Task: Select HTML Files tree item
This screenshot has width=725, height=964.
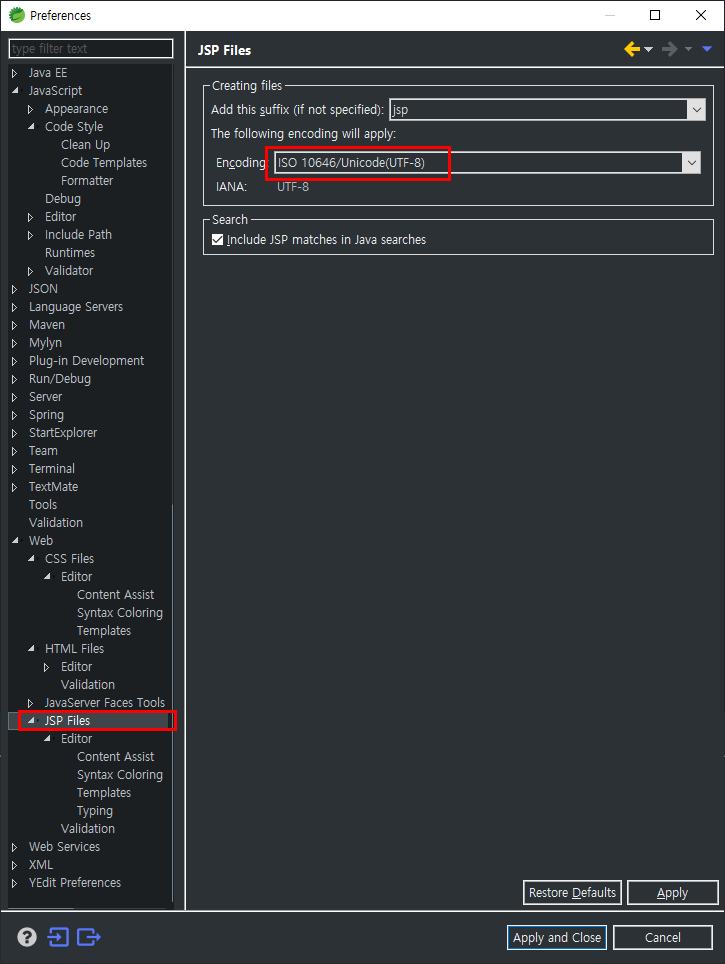Action: click(x=74, y=649)
